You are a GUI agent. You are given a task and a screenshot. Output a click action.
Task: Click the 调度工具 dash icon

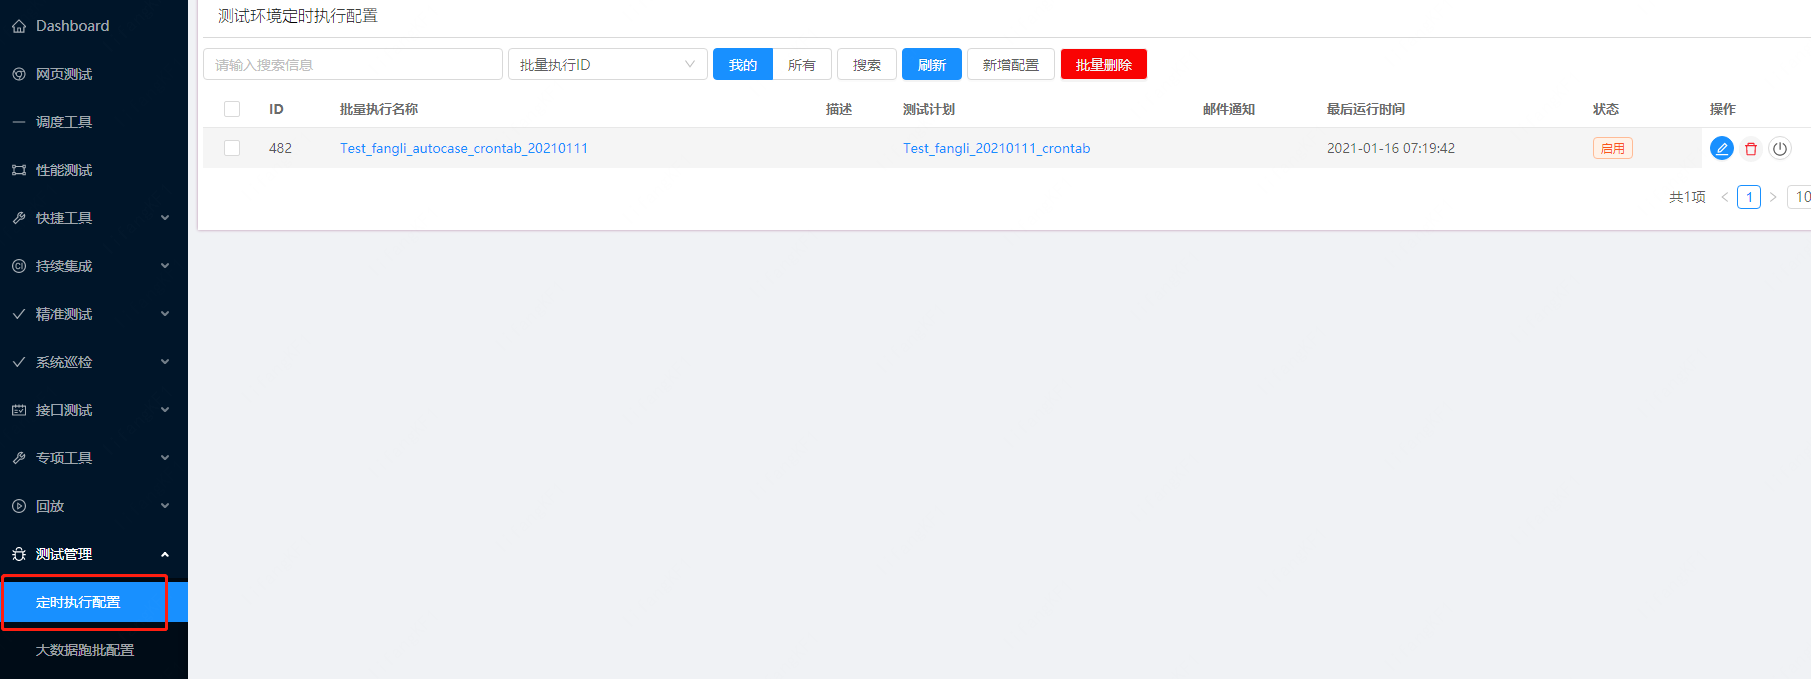[19, 122]
